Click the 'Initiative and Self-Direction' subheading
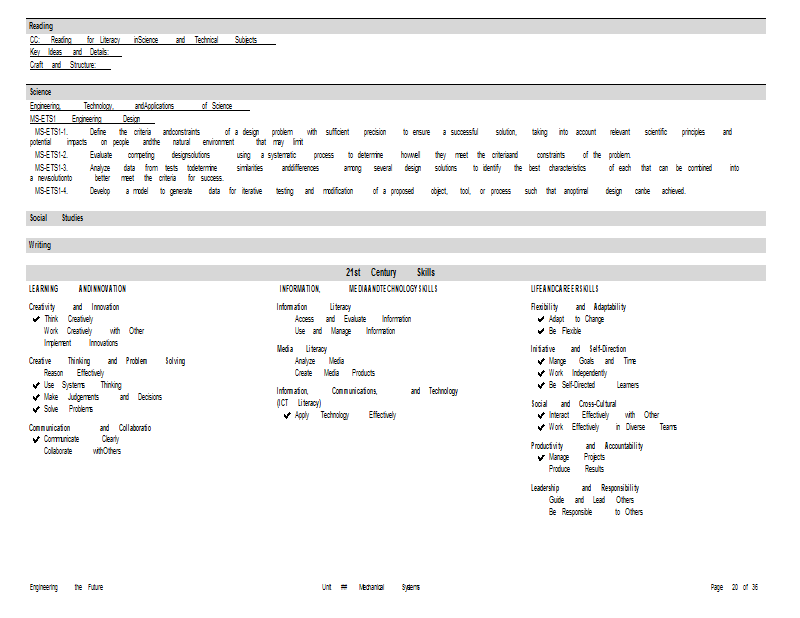This screenshot has width=800, height=618. point(578,350)
